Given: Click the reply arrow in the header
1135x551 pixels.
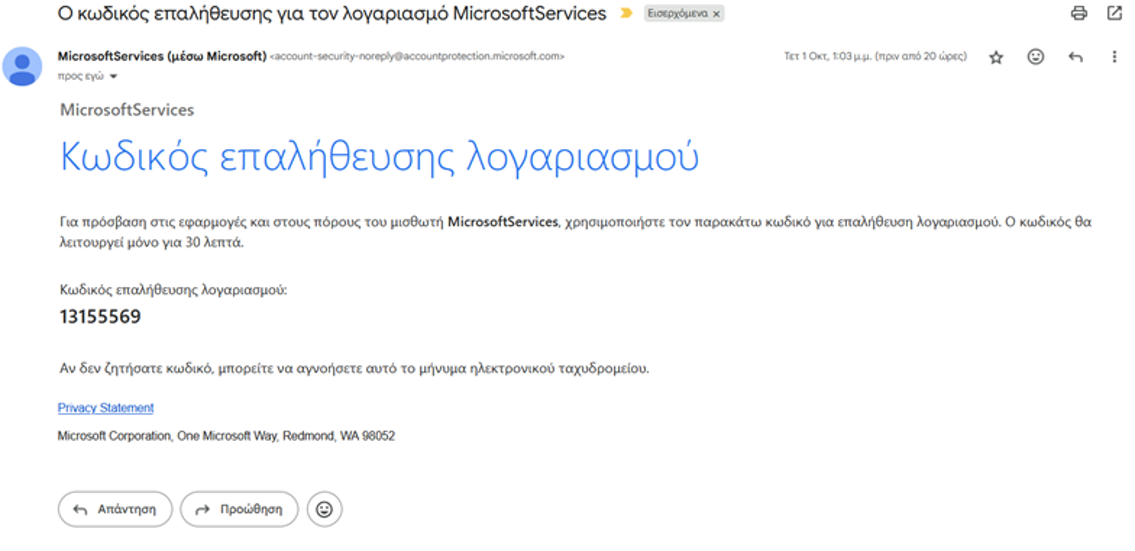Looking at the screenshot, I should (x=1076, y=57).
